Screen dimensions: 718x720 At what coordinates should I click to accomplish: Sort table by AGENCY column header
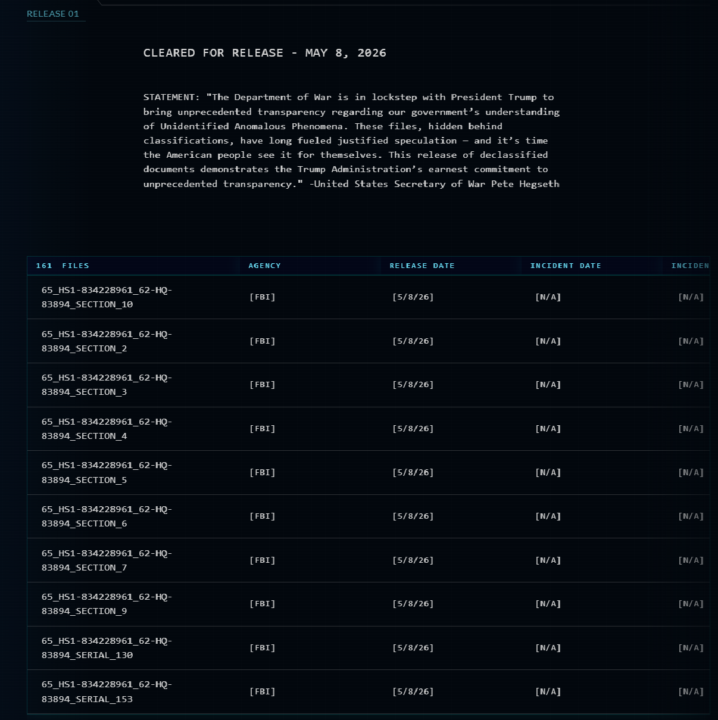264,265
